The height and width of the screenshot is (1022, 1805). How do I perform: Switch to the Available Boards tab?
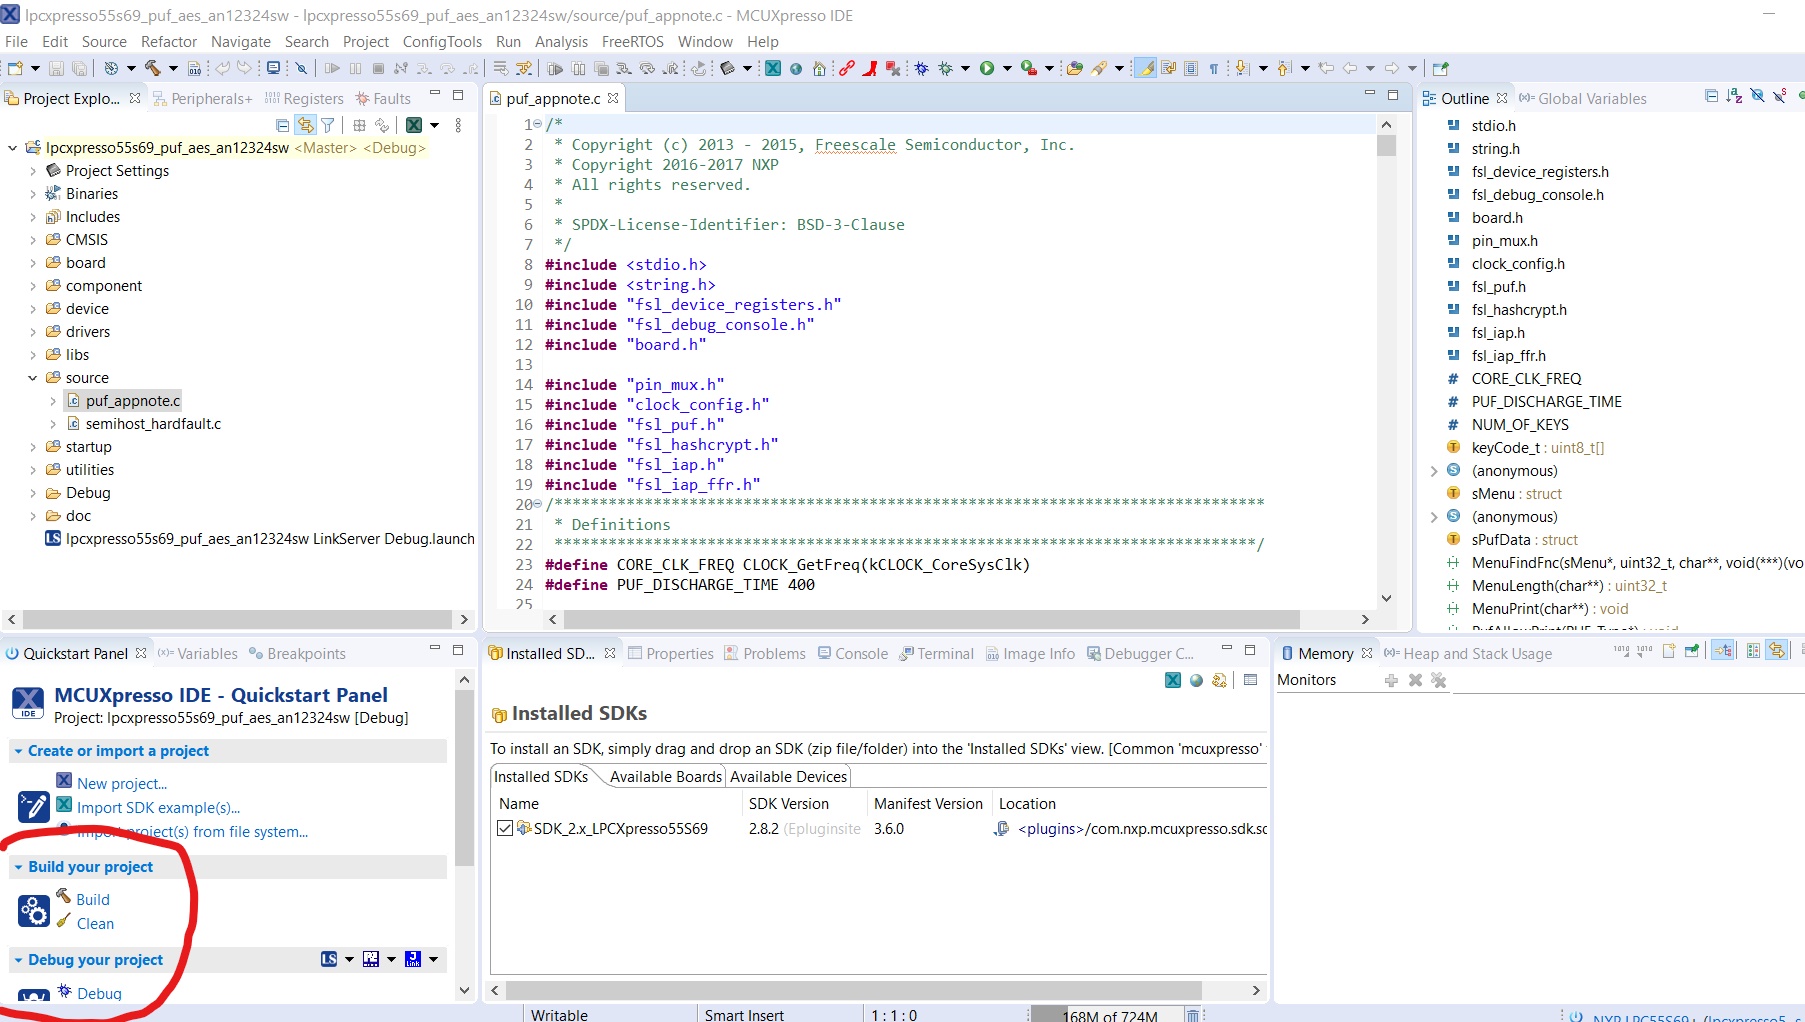coord(665,776)
